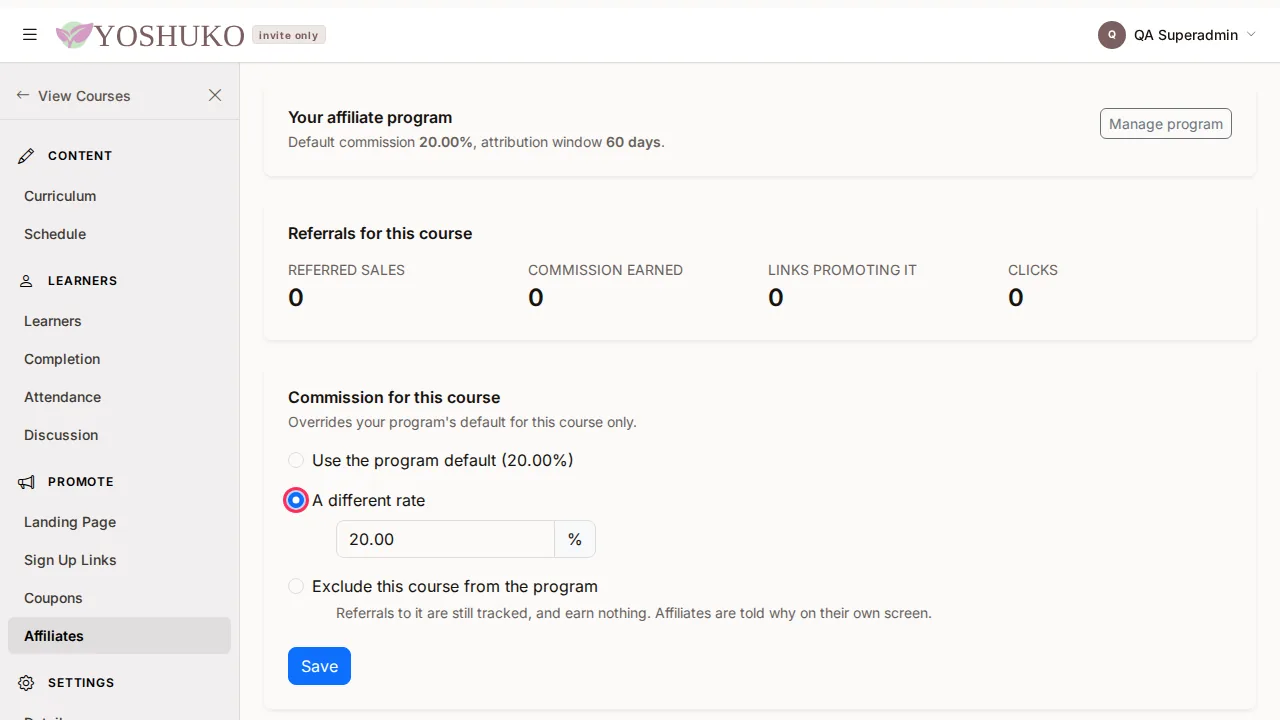Select Use the program default radio
The width and height of the screenshot is (1280, 720).
[x=296, y=460]
